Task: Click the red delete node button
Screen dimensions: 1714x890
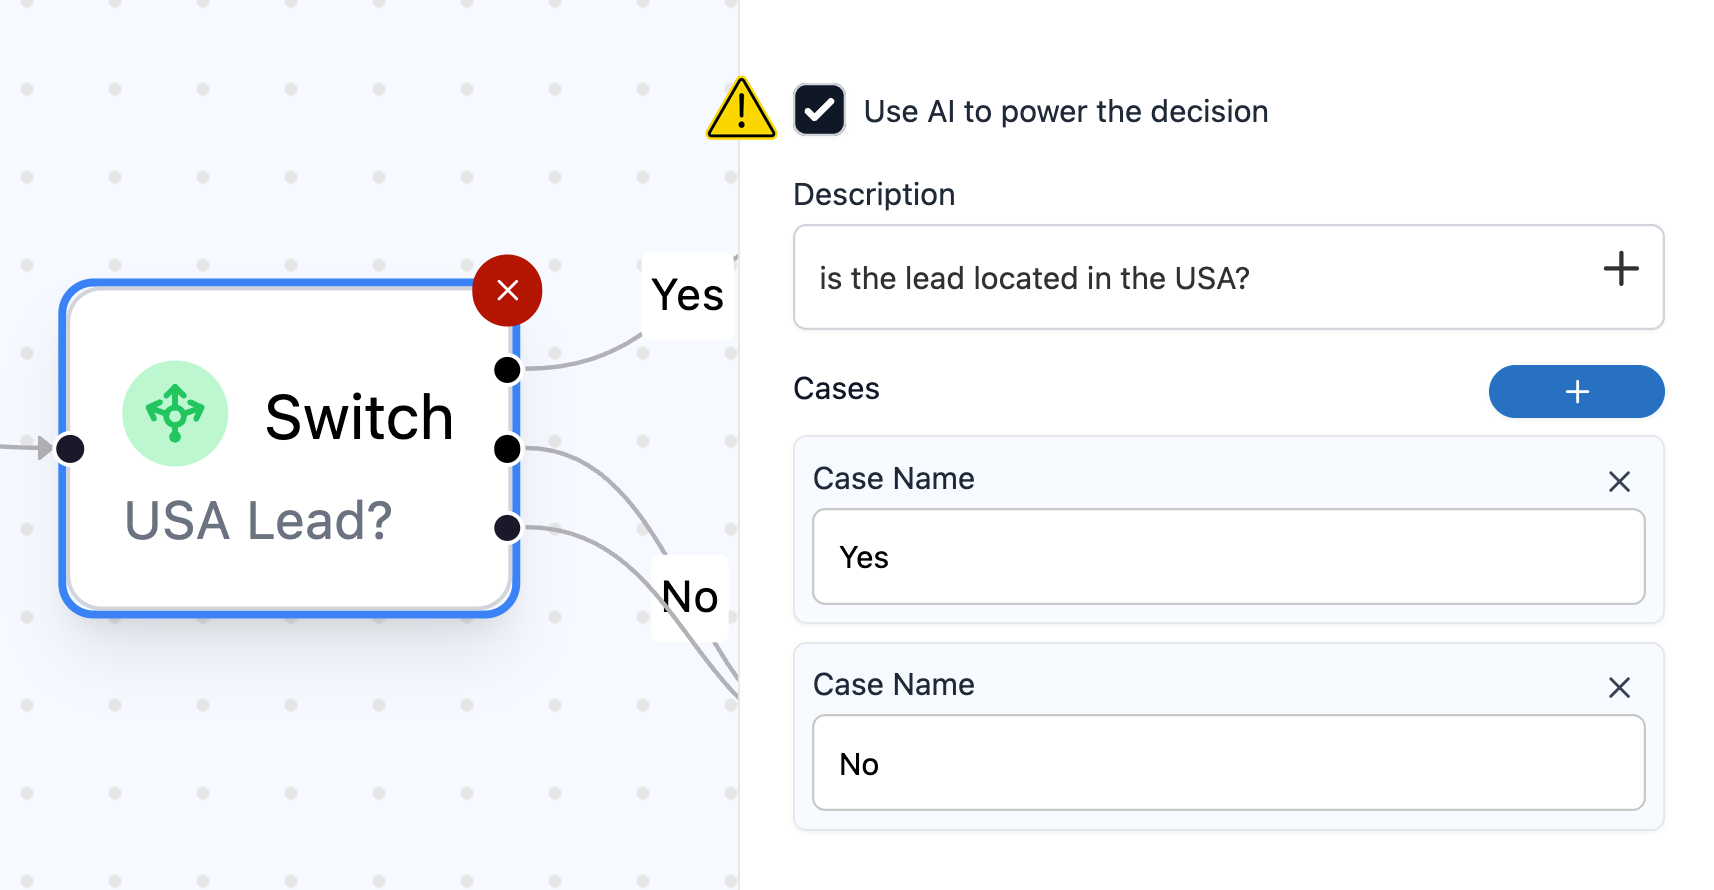Action: coord(507,291)
